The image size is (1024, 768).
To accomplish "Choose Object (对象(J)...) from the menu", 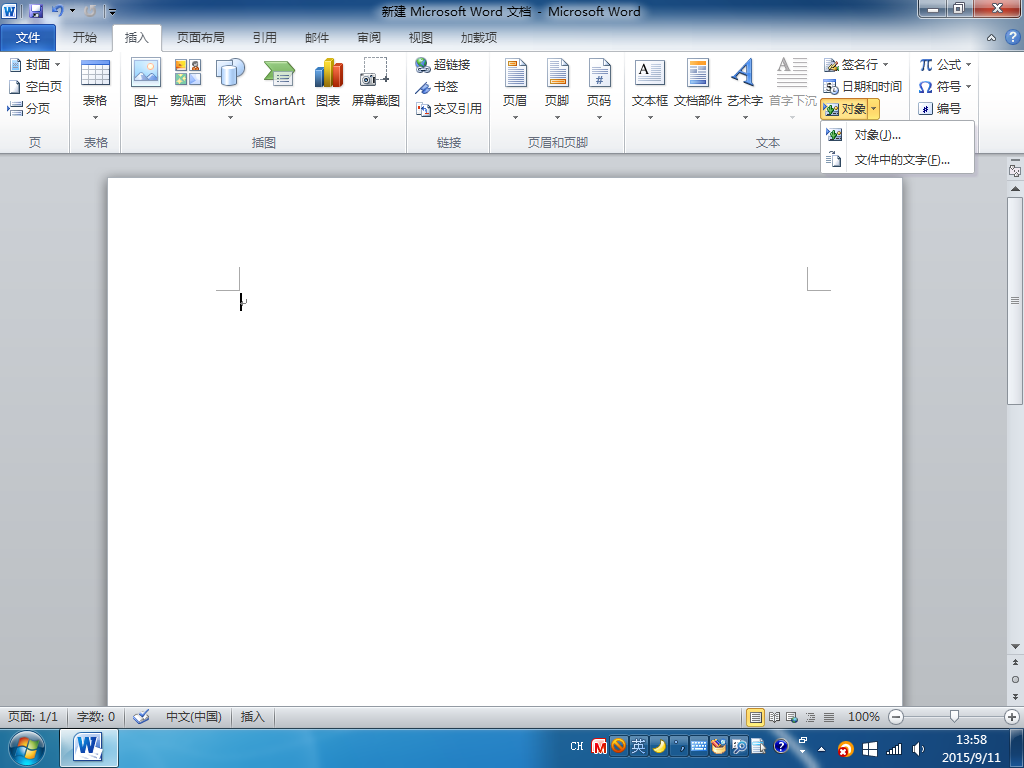I will click(x=897, y=135).
